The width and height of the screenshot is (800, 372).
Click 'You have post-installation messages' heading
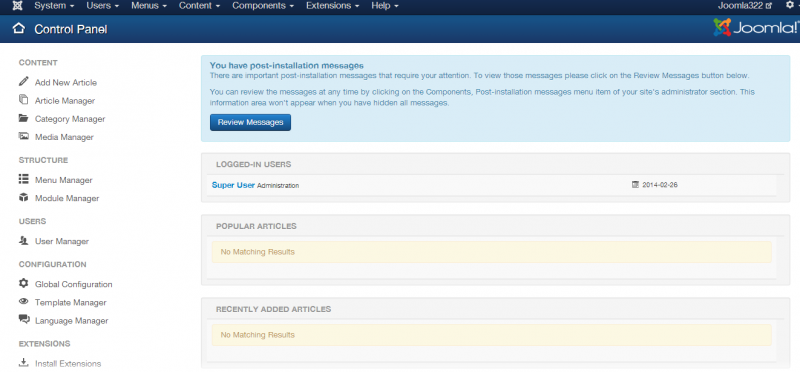click(287, 66)
